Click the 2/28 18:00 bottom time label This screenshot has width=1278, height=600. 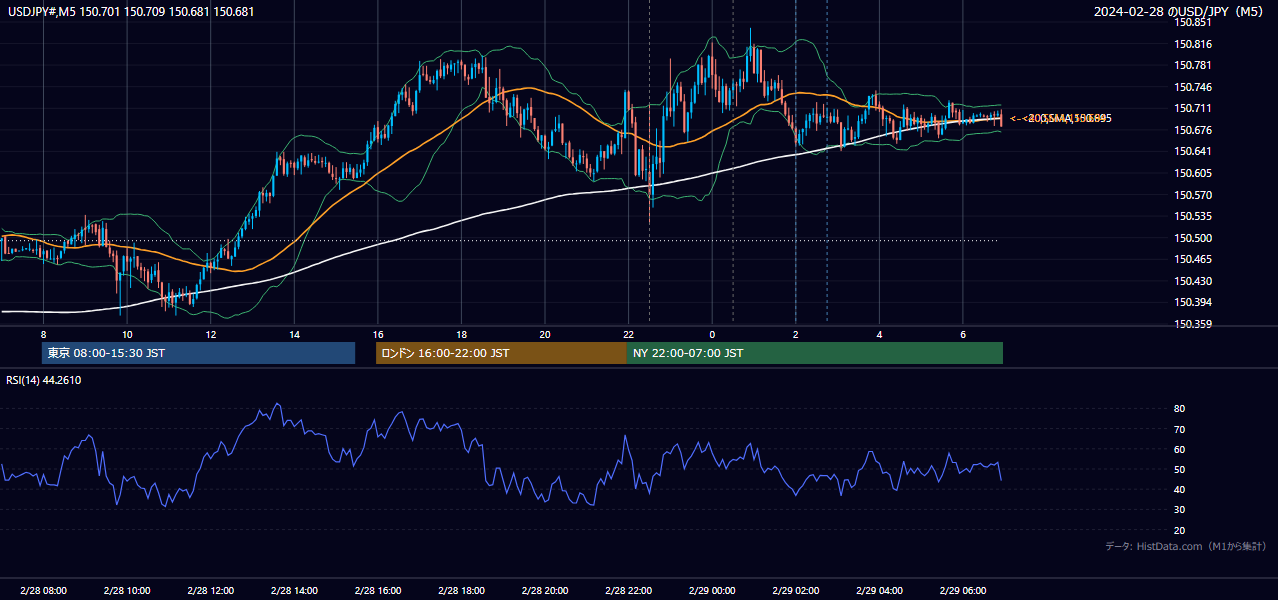tap(461, 591)
